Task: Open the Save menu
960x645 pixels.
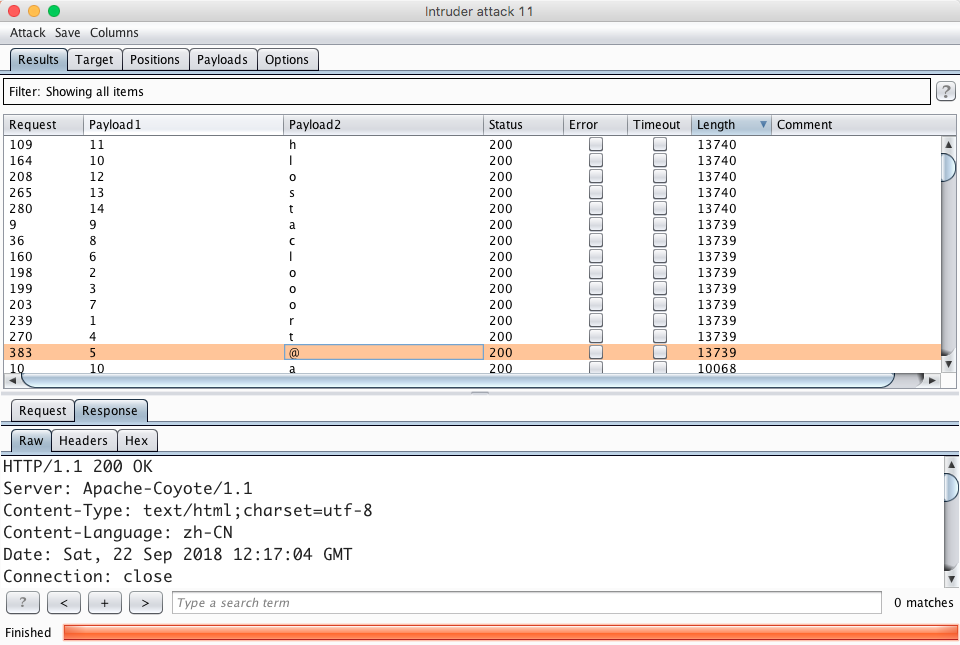Action: (67, 33)
